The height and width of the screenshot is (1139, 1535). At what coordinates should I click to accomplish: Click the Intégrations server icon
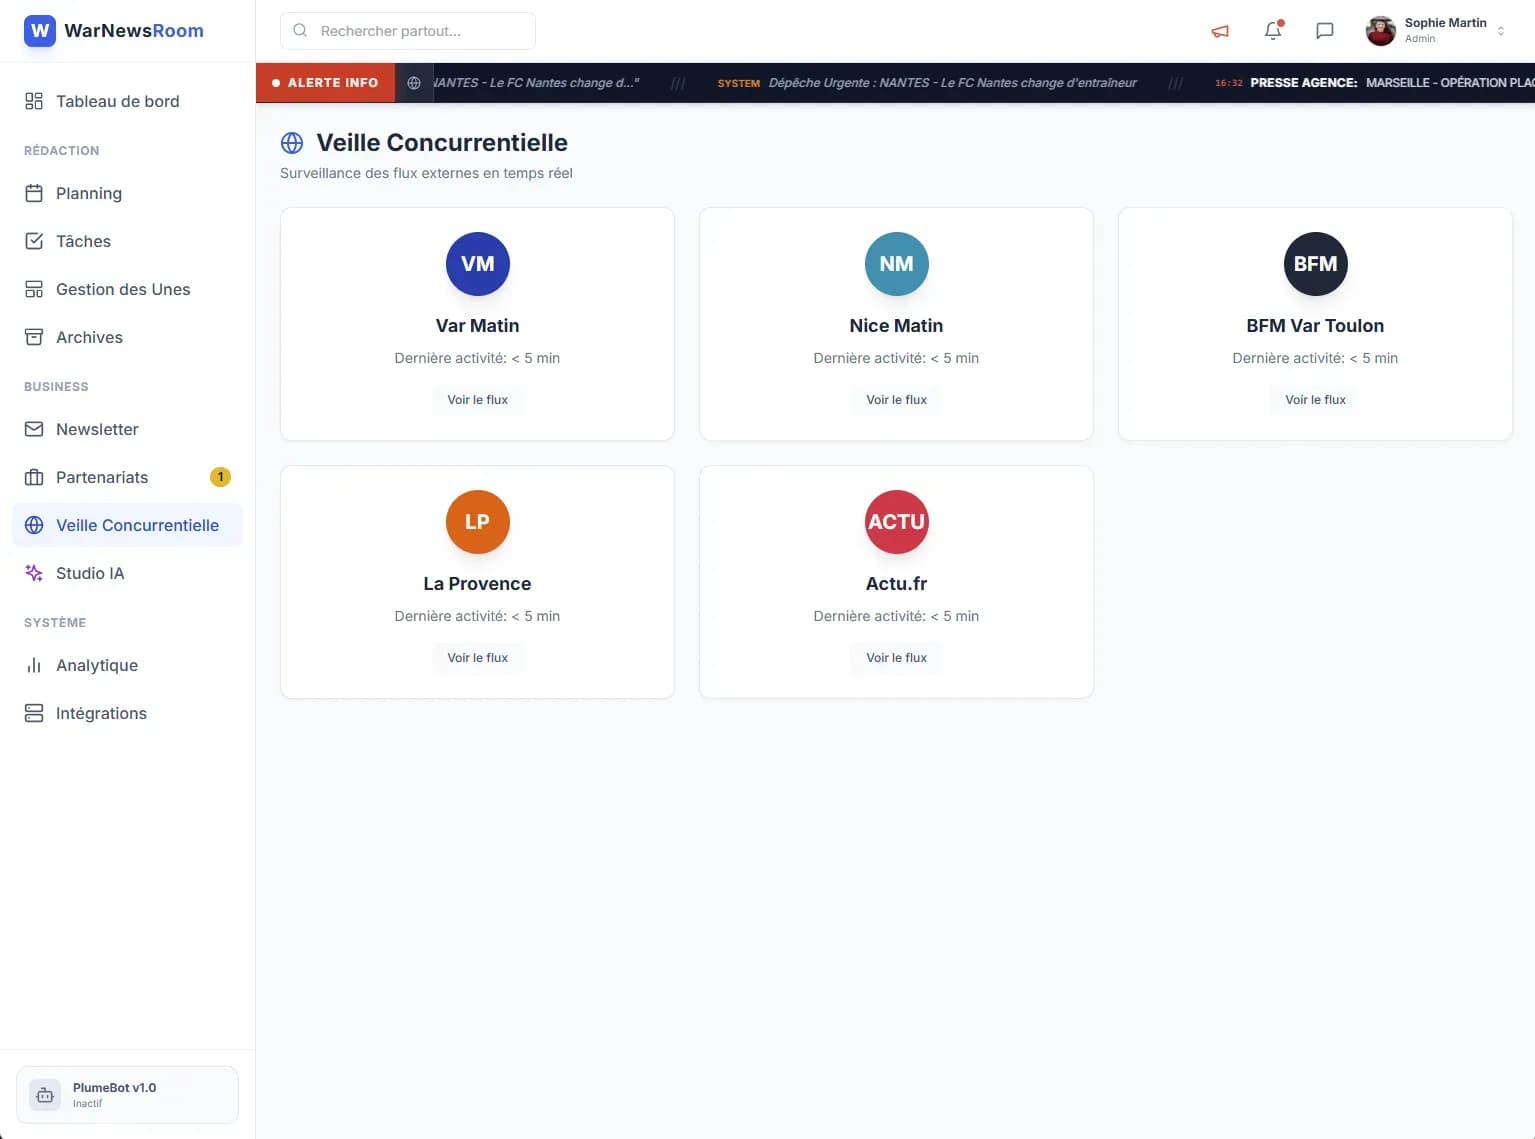(34, 713)
